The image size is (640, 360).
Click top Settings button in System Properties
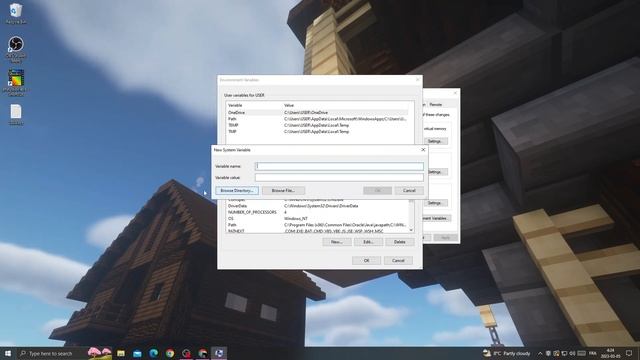pyautogui.click(x=435, y=141)
